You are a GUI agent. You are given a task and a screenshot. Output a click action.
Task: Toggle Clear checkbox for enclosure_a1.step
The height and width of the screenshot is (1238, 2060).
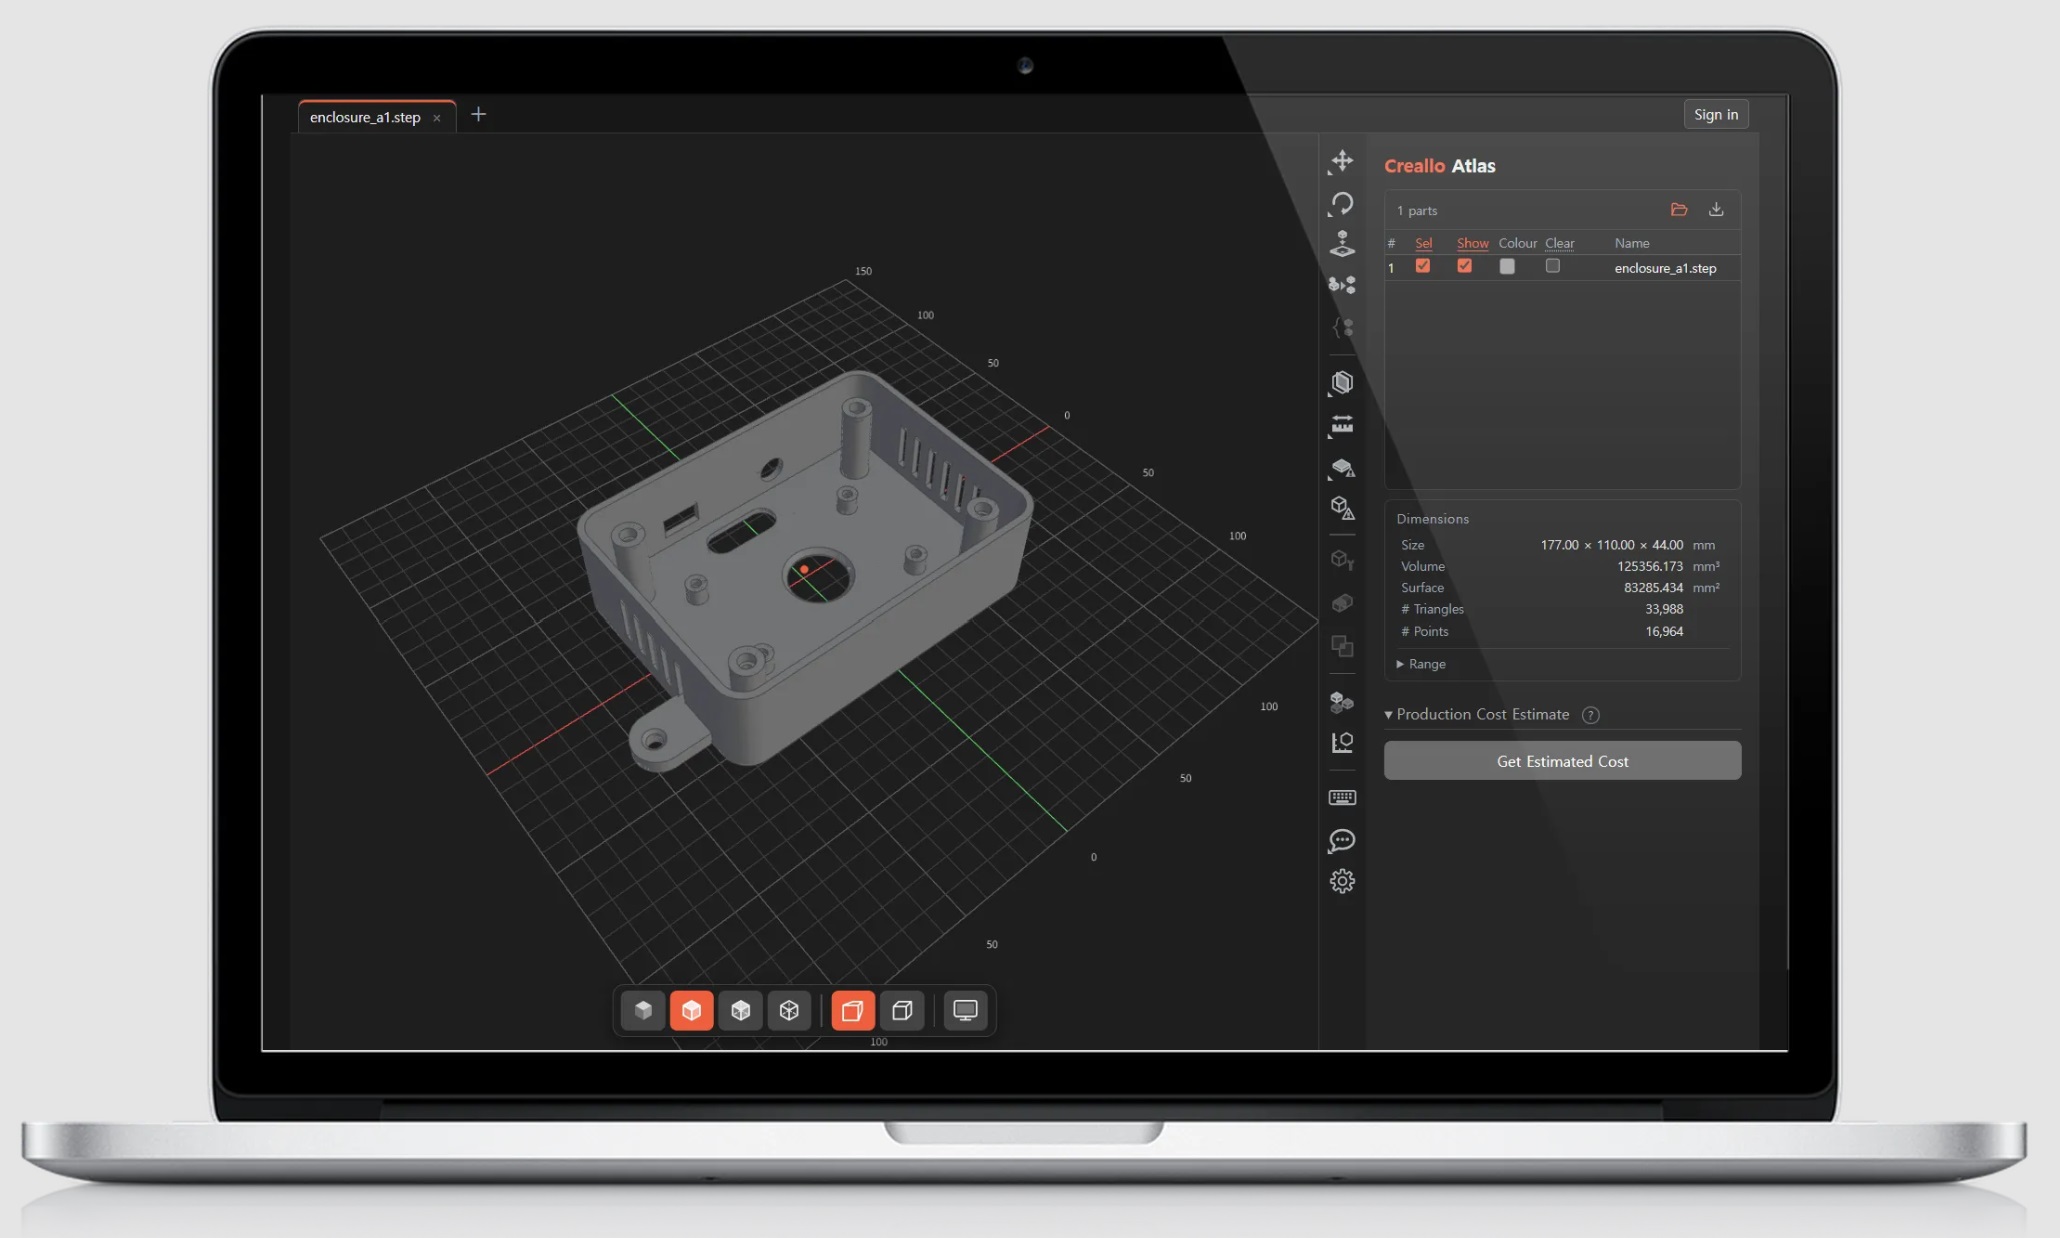point(1552,266)
